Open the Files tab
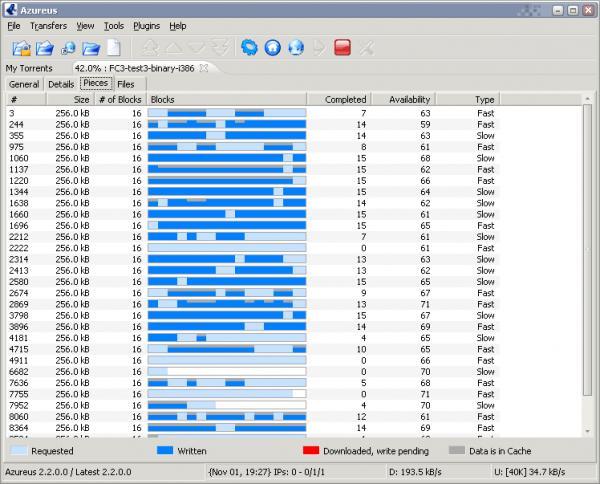The height and width of the screenshot is (484, 600). click(x=126, y=84)
